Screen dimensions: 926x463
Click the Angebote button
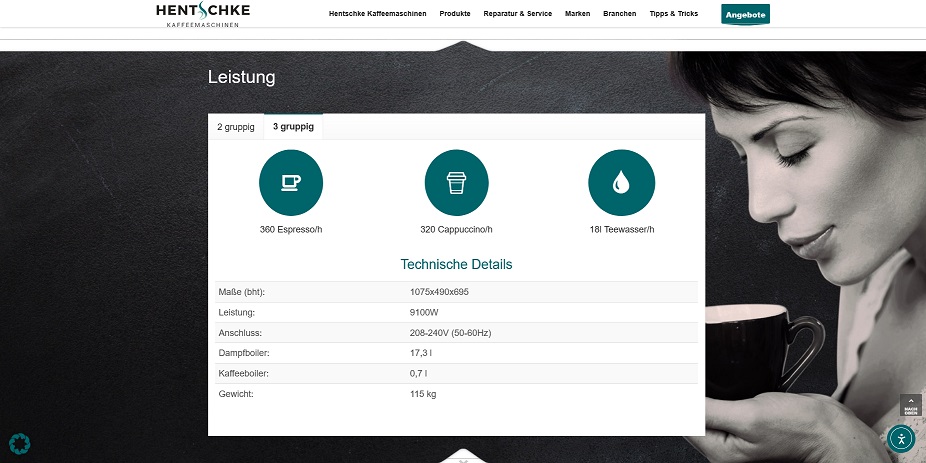tap(745, 15)
